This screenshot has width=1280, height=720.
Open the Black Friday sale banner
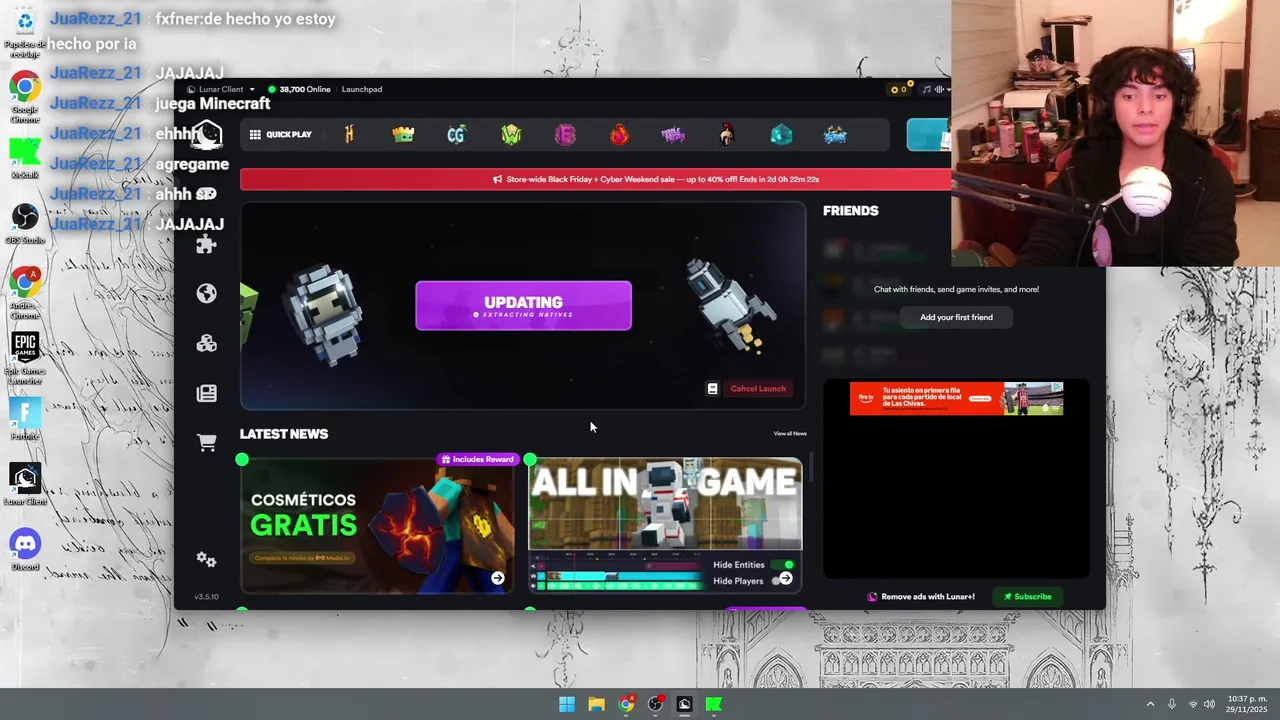click(595, 179)
